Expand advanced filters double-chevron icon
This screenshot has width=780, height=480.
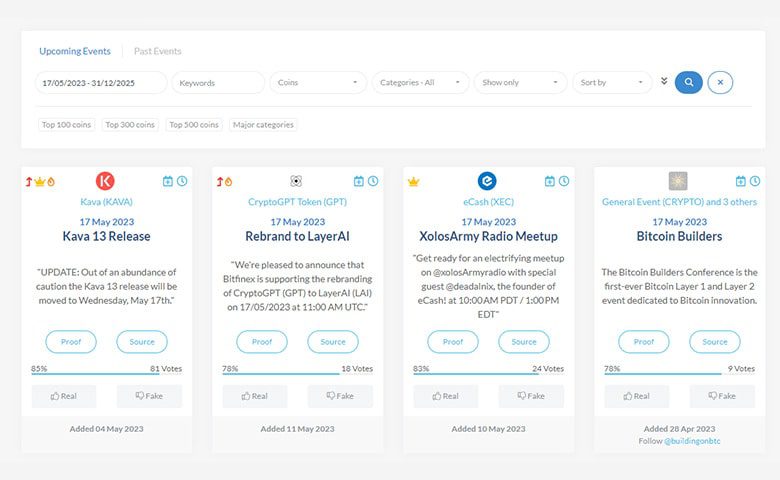tap(664, 81)
